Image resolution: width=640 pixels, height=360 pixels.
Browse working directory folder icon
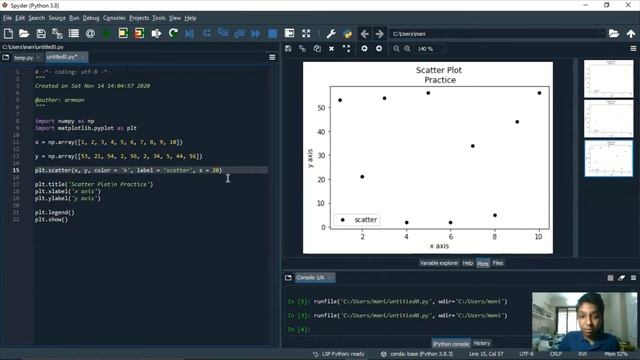[614, 33]
